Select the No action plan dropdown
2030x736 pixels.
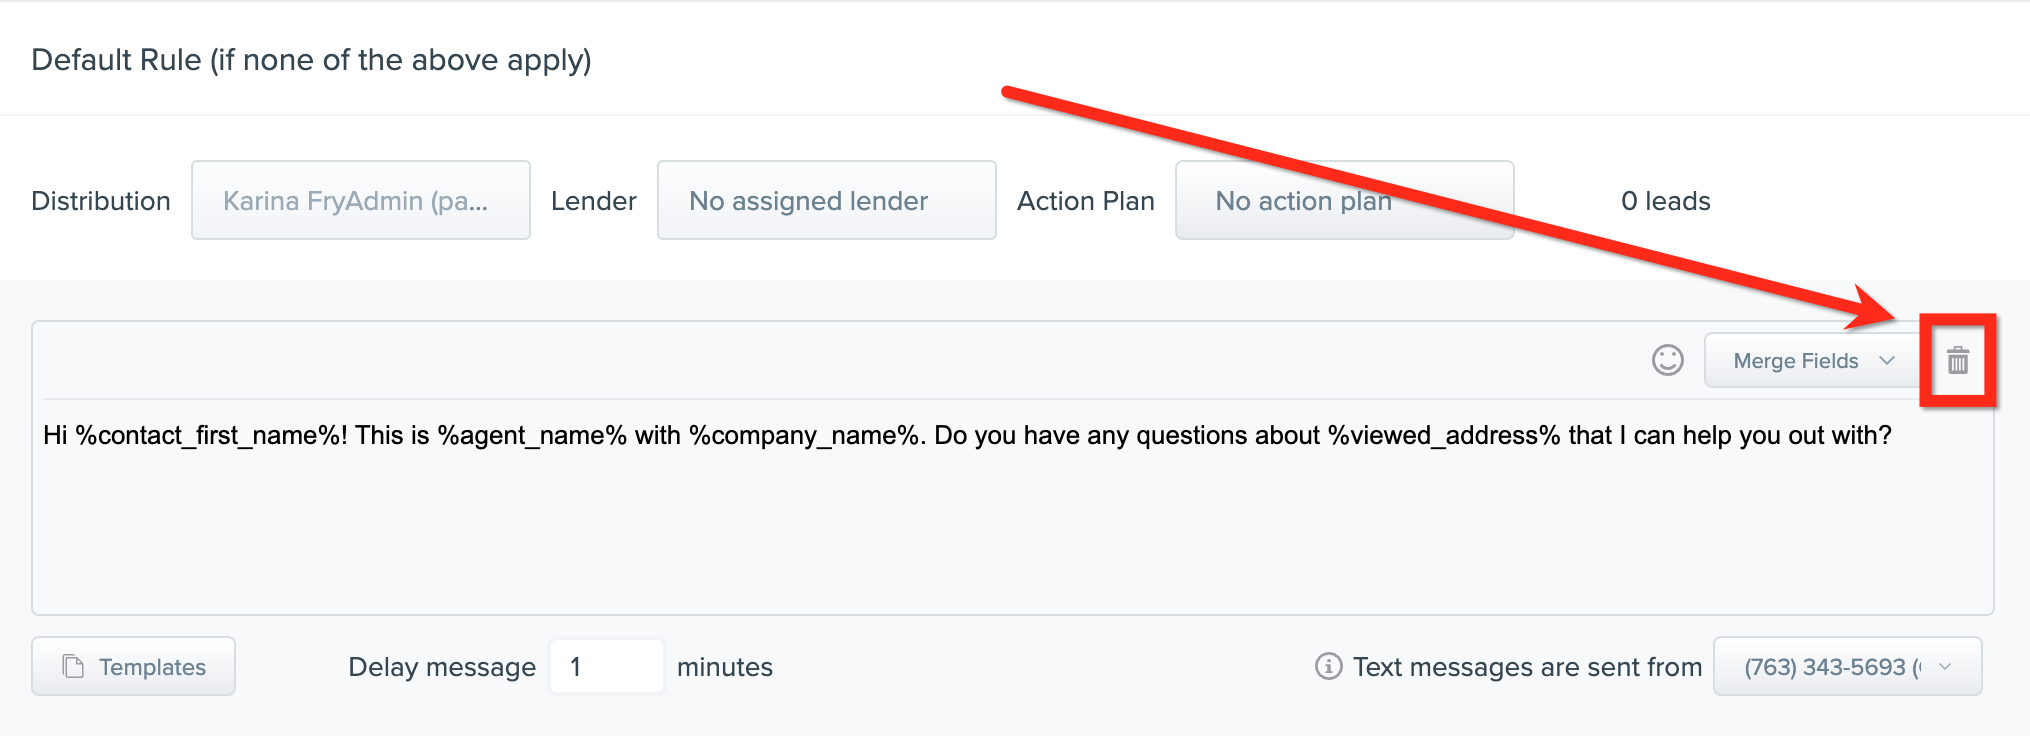click(1345, 200)
